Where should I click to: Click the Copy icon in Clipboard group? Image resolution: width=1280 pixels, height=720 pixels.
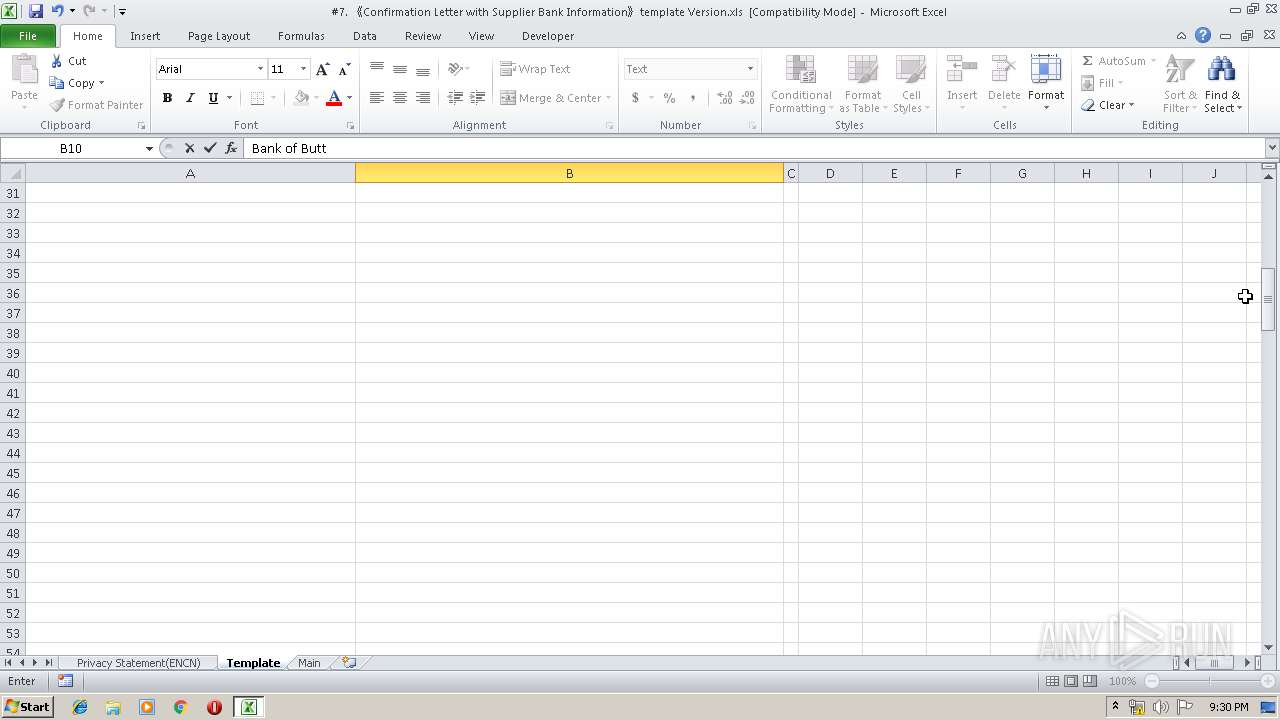[57, 83]
